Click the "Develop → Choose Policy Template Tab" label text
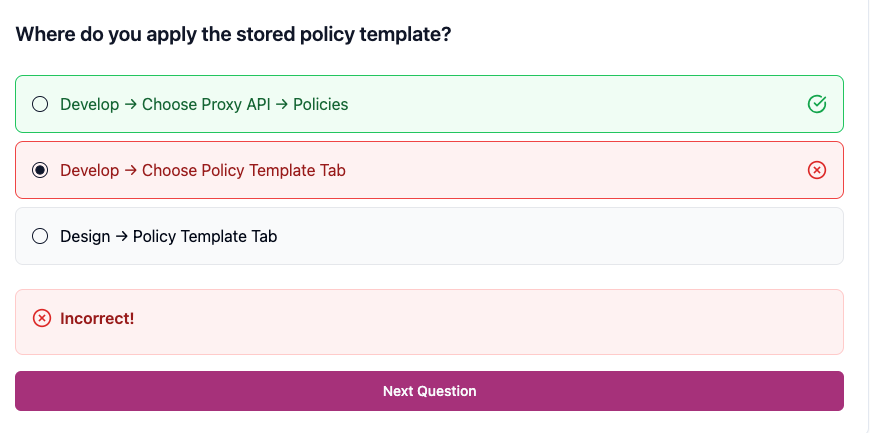 pos(202,170)
